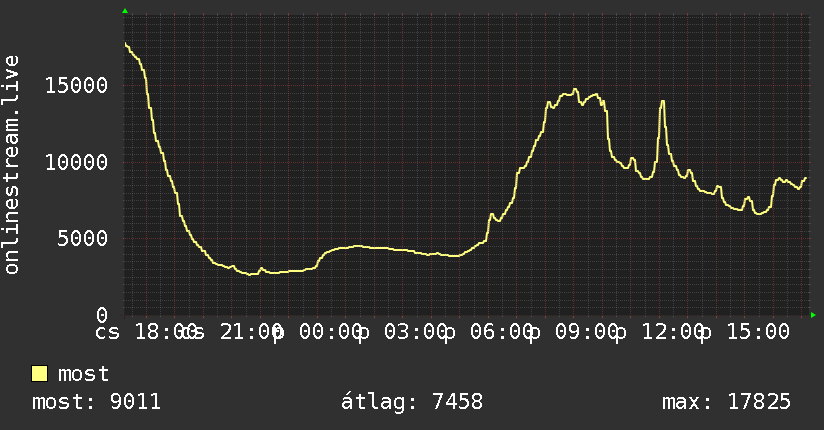Viewport: 824px width, 430px height.
Task: Click the green arrow ending the x-axis
Action: (813, 315)
